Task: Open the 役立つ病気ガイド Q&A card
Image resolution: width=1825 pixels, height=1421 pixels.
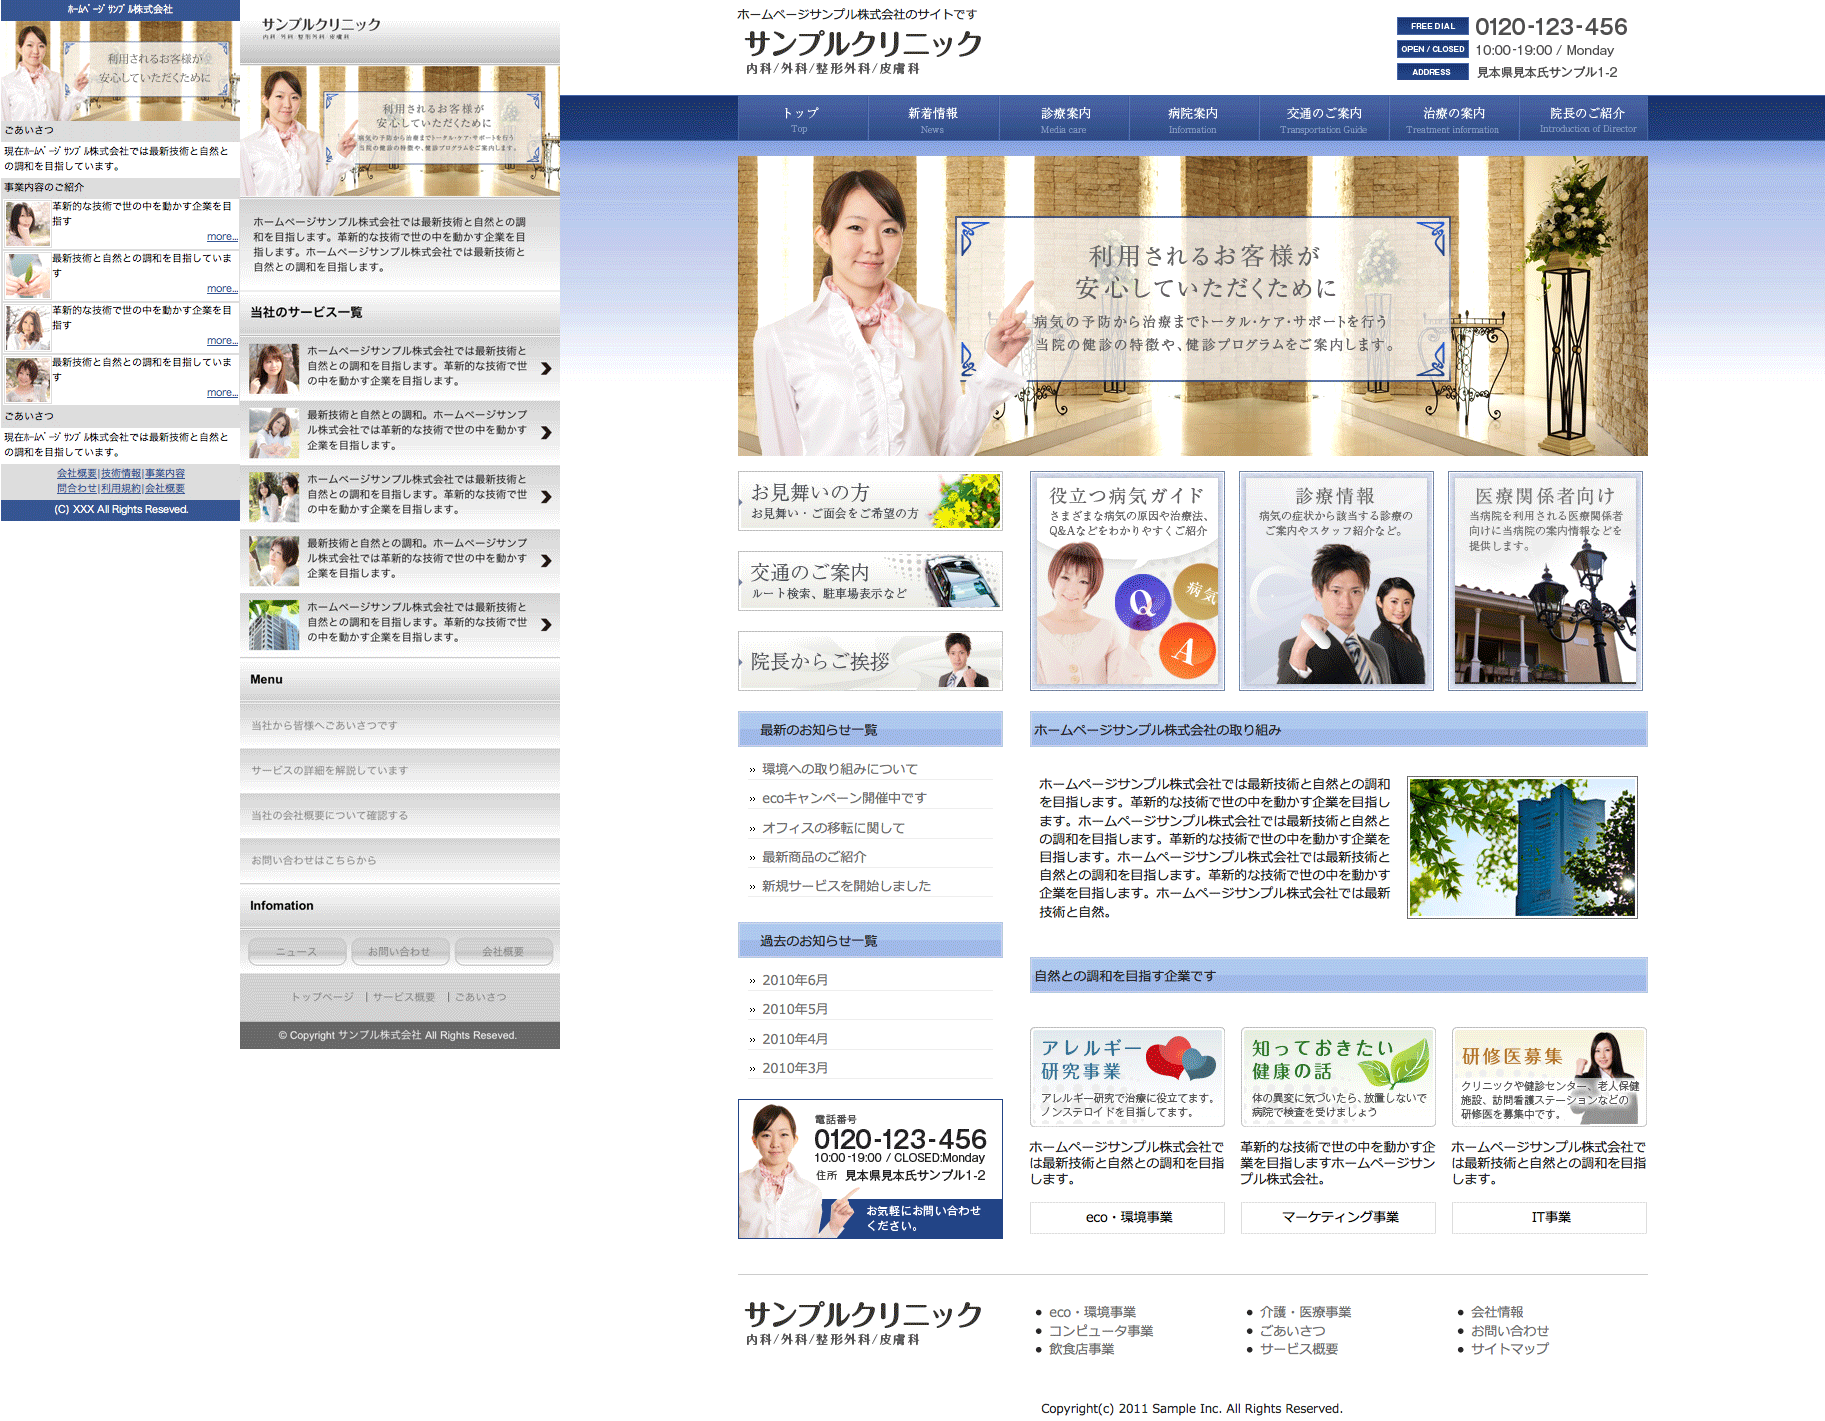Action: point(1127,581)
